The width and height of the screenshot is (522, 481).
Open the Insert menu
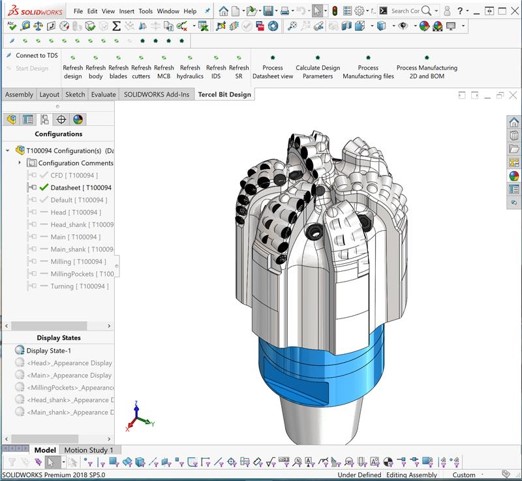pos(127,11)
